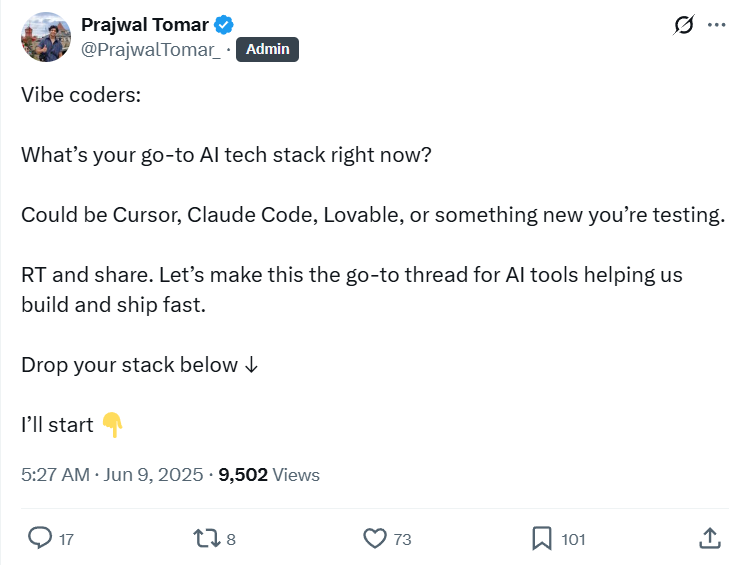Open the @PrajwalTomar_ handle link

150,48
